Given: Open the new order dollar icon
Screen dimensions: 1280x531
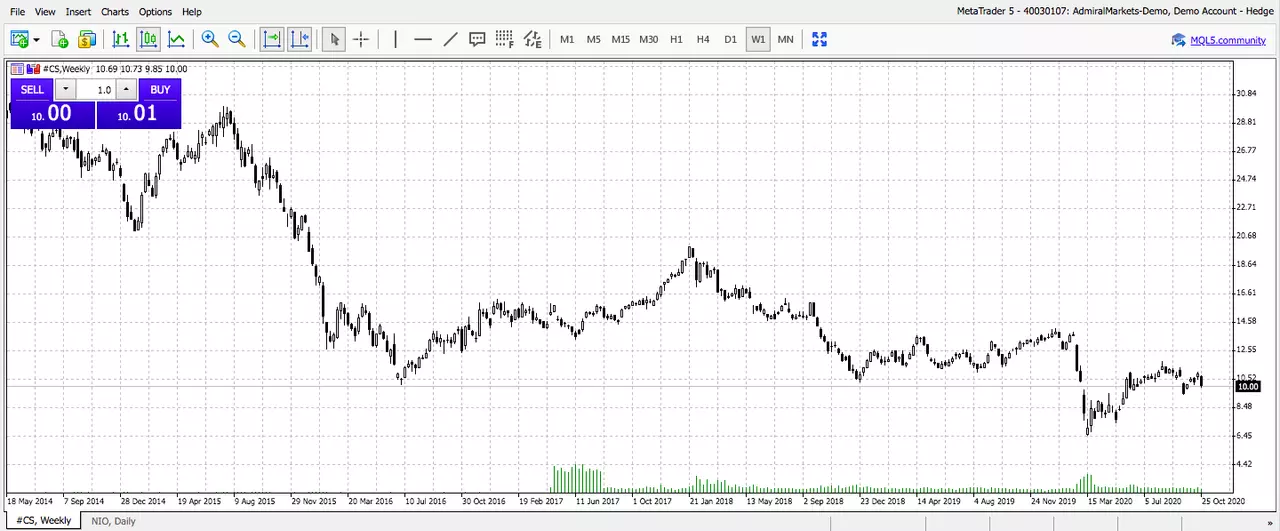Looking at the screenshot, I should click(x=87, y=39).
